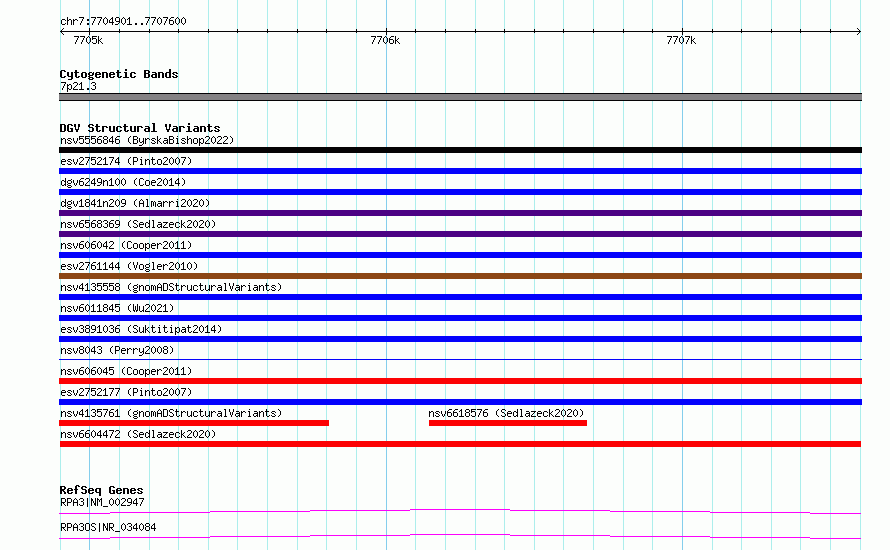Click the blue bar under esv2752177
The image size is (890, 550).
pyautogui.click(x=460, y=402)
